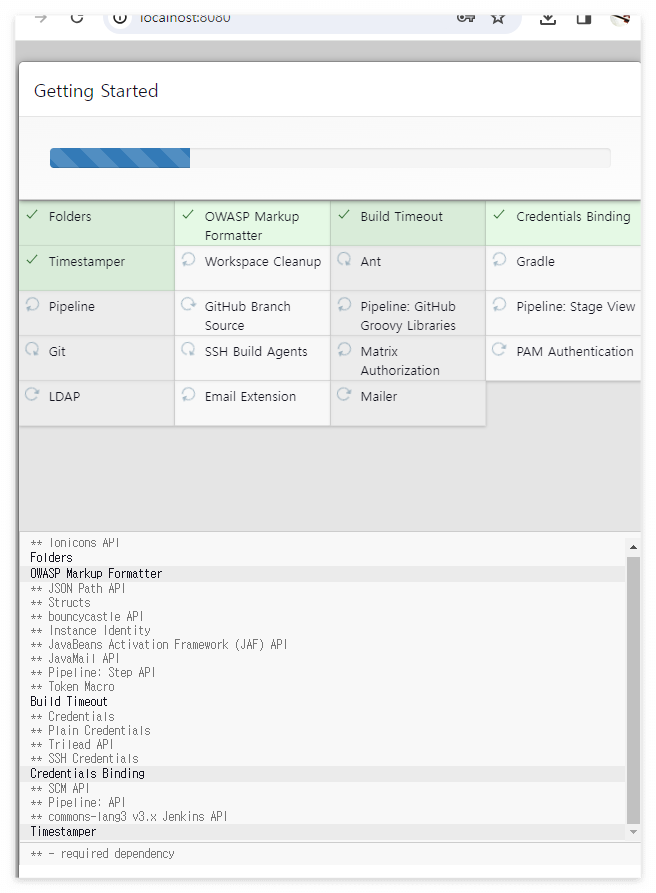Select the Timestamper plugin label
This screenshot has width=656, height=893.
point(87,261)
